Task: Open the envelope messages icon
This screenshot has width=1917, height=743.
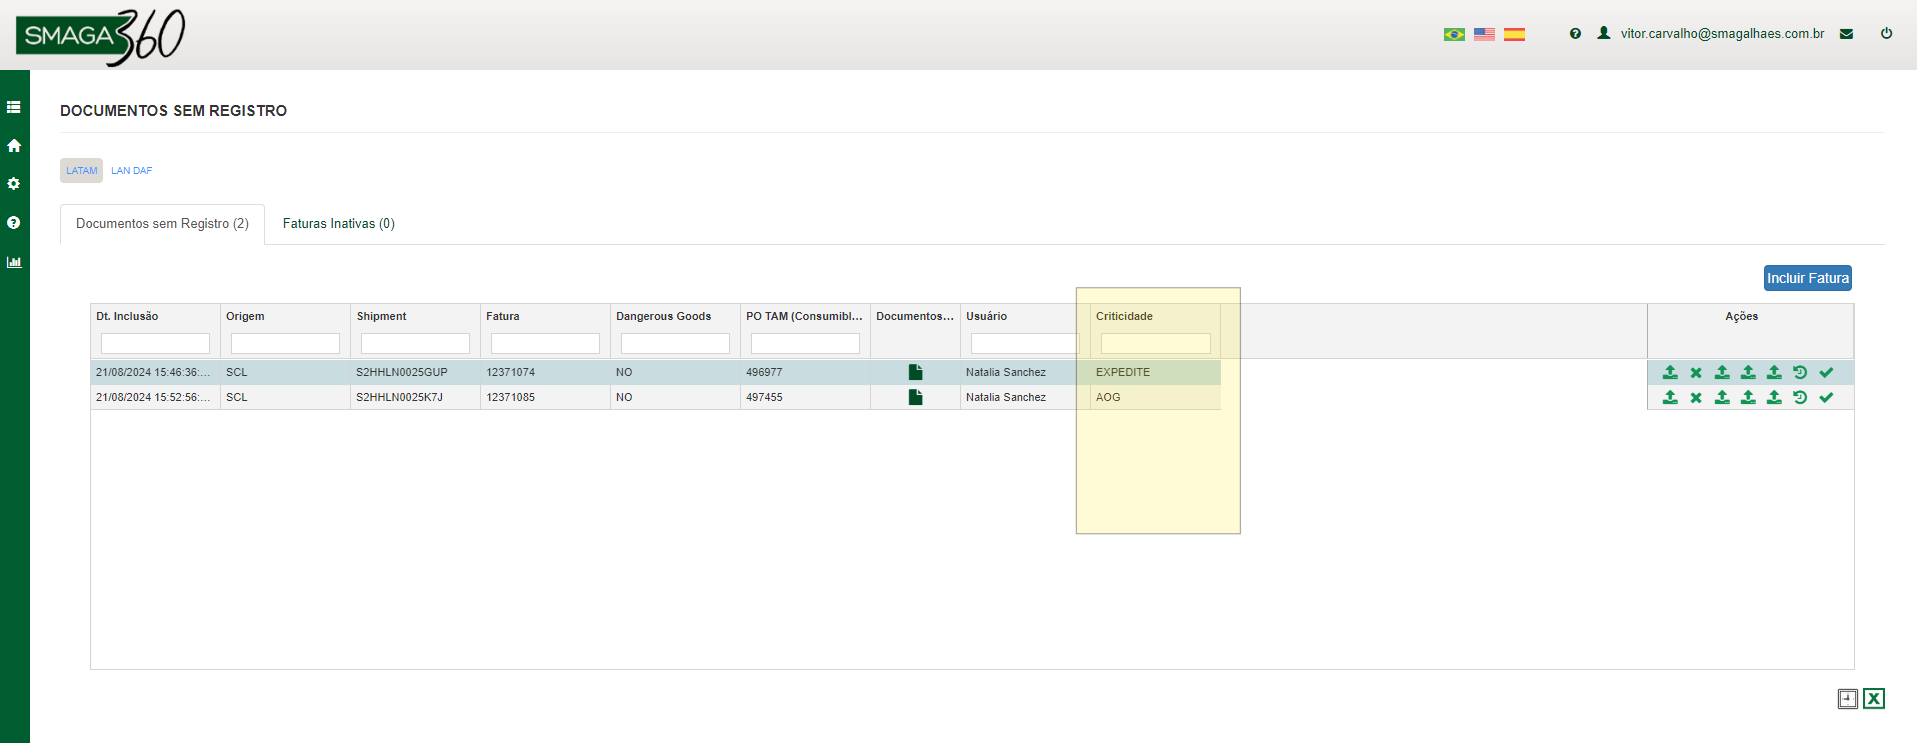Action: [x=1846, y=34]
